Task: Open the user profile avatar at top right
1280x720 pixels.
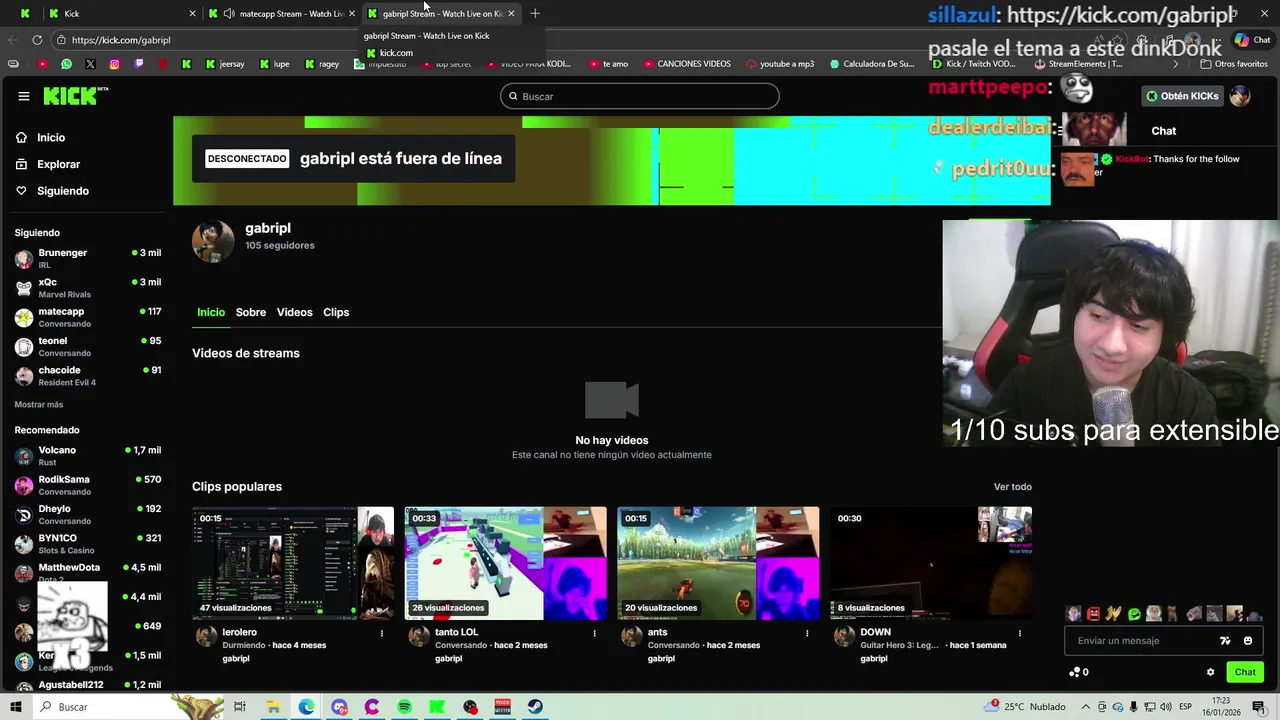Action: click(1240, 96)
